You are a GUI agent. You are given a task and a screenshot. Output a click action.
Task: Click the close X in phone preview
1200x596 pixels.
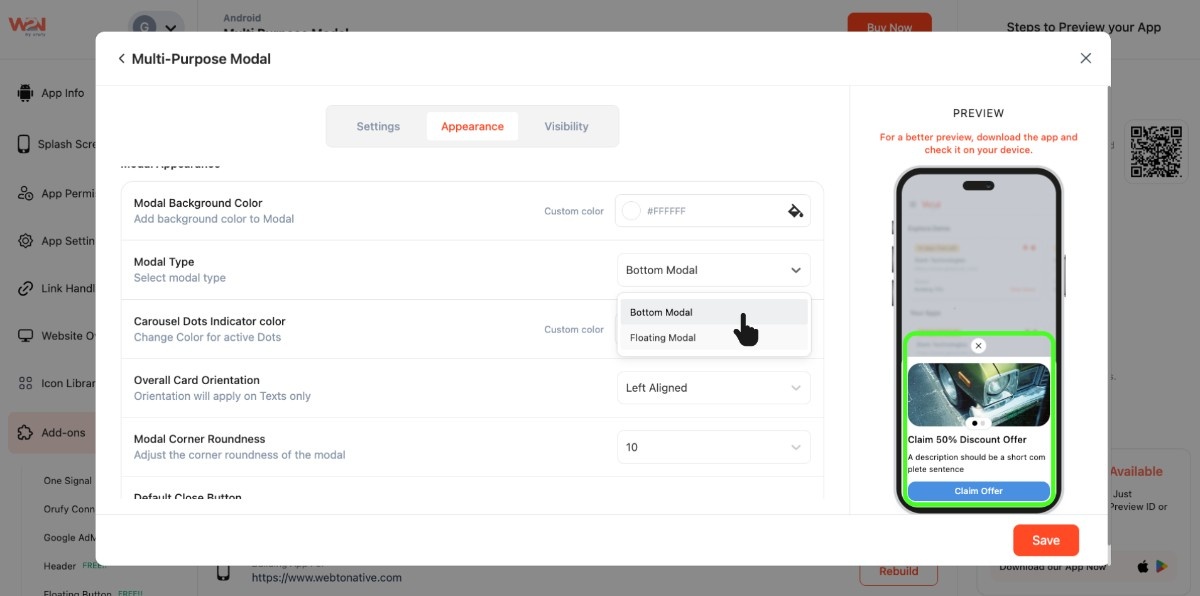coord(978,346)
